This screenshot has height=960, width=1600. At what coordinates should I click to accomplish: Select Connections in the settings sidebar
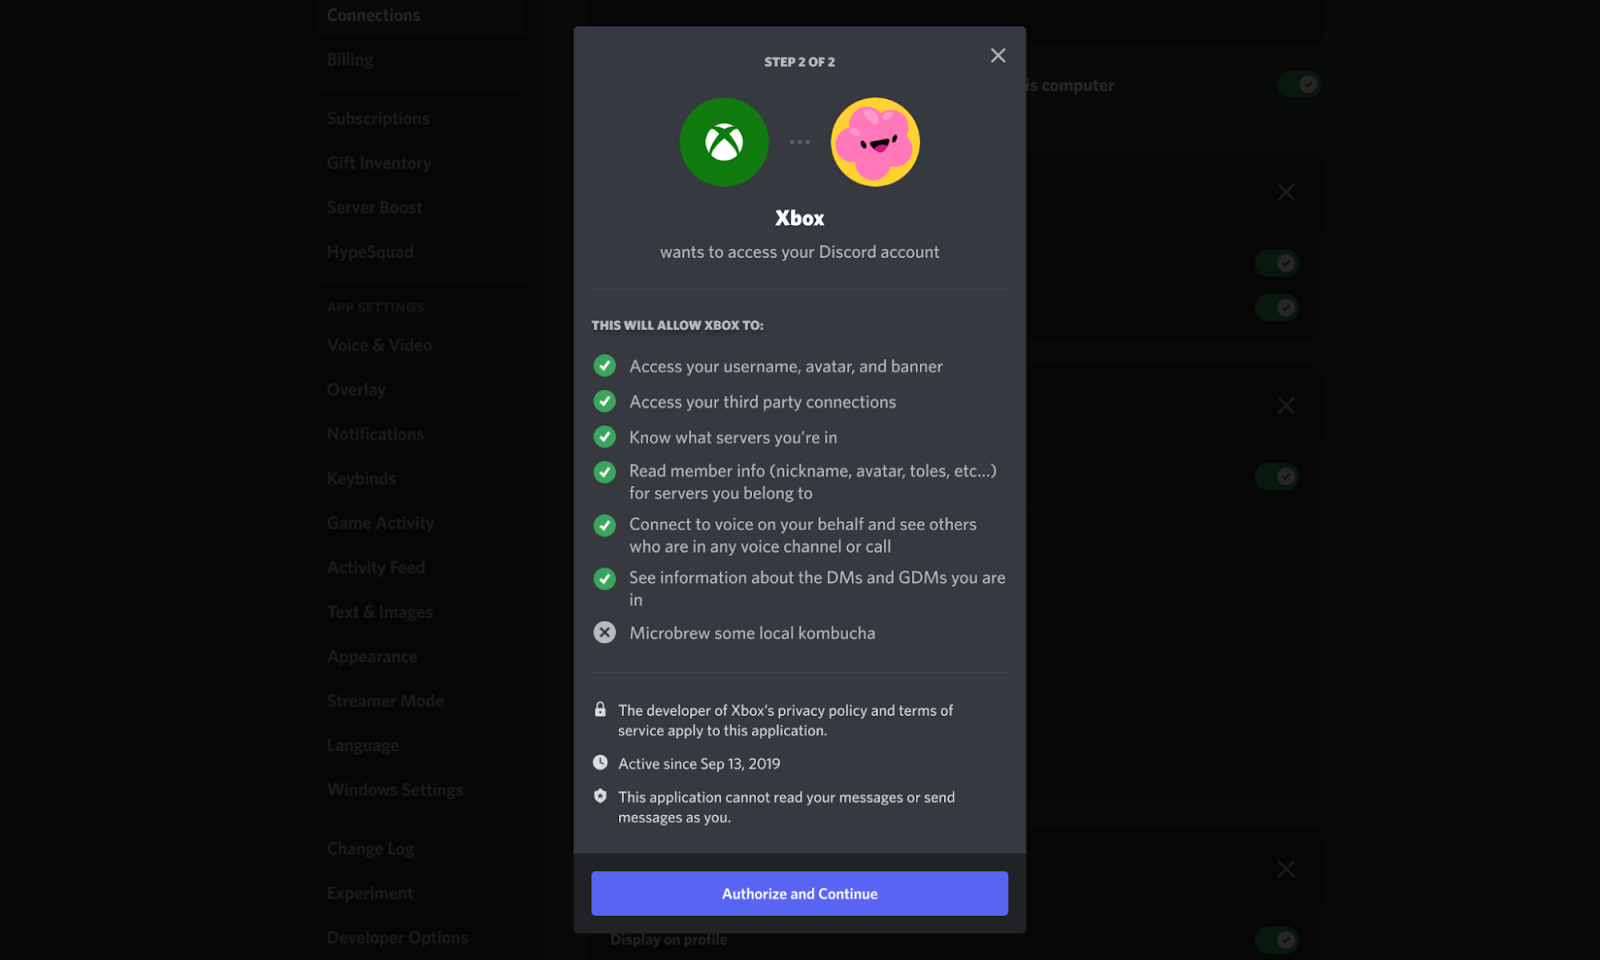click(x=373, y=15)
